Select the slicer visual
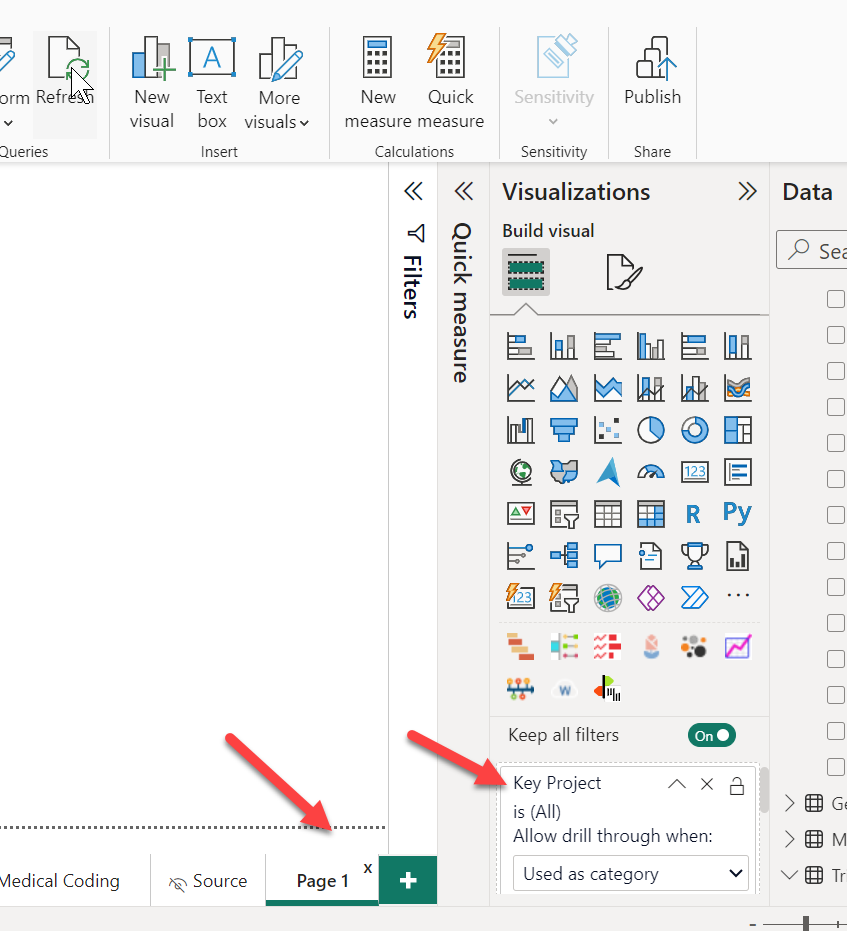Viewport: 847px width, 931px height. (564, 514)
